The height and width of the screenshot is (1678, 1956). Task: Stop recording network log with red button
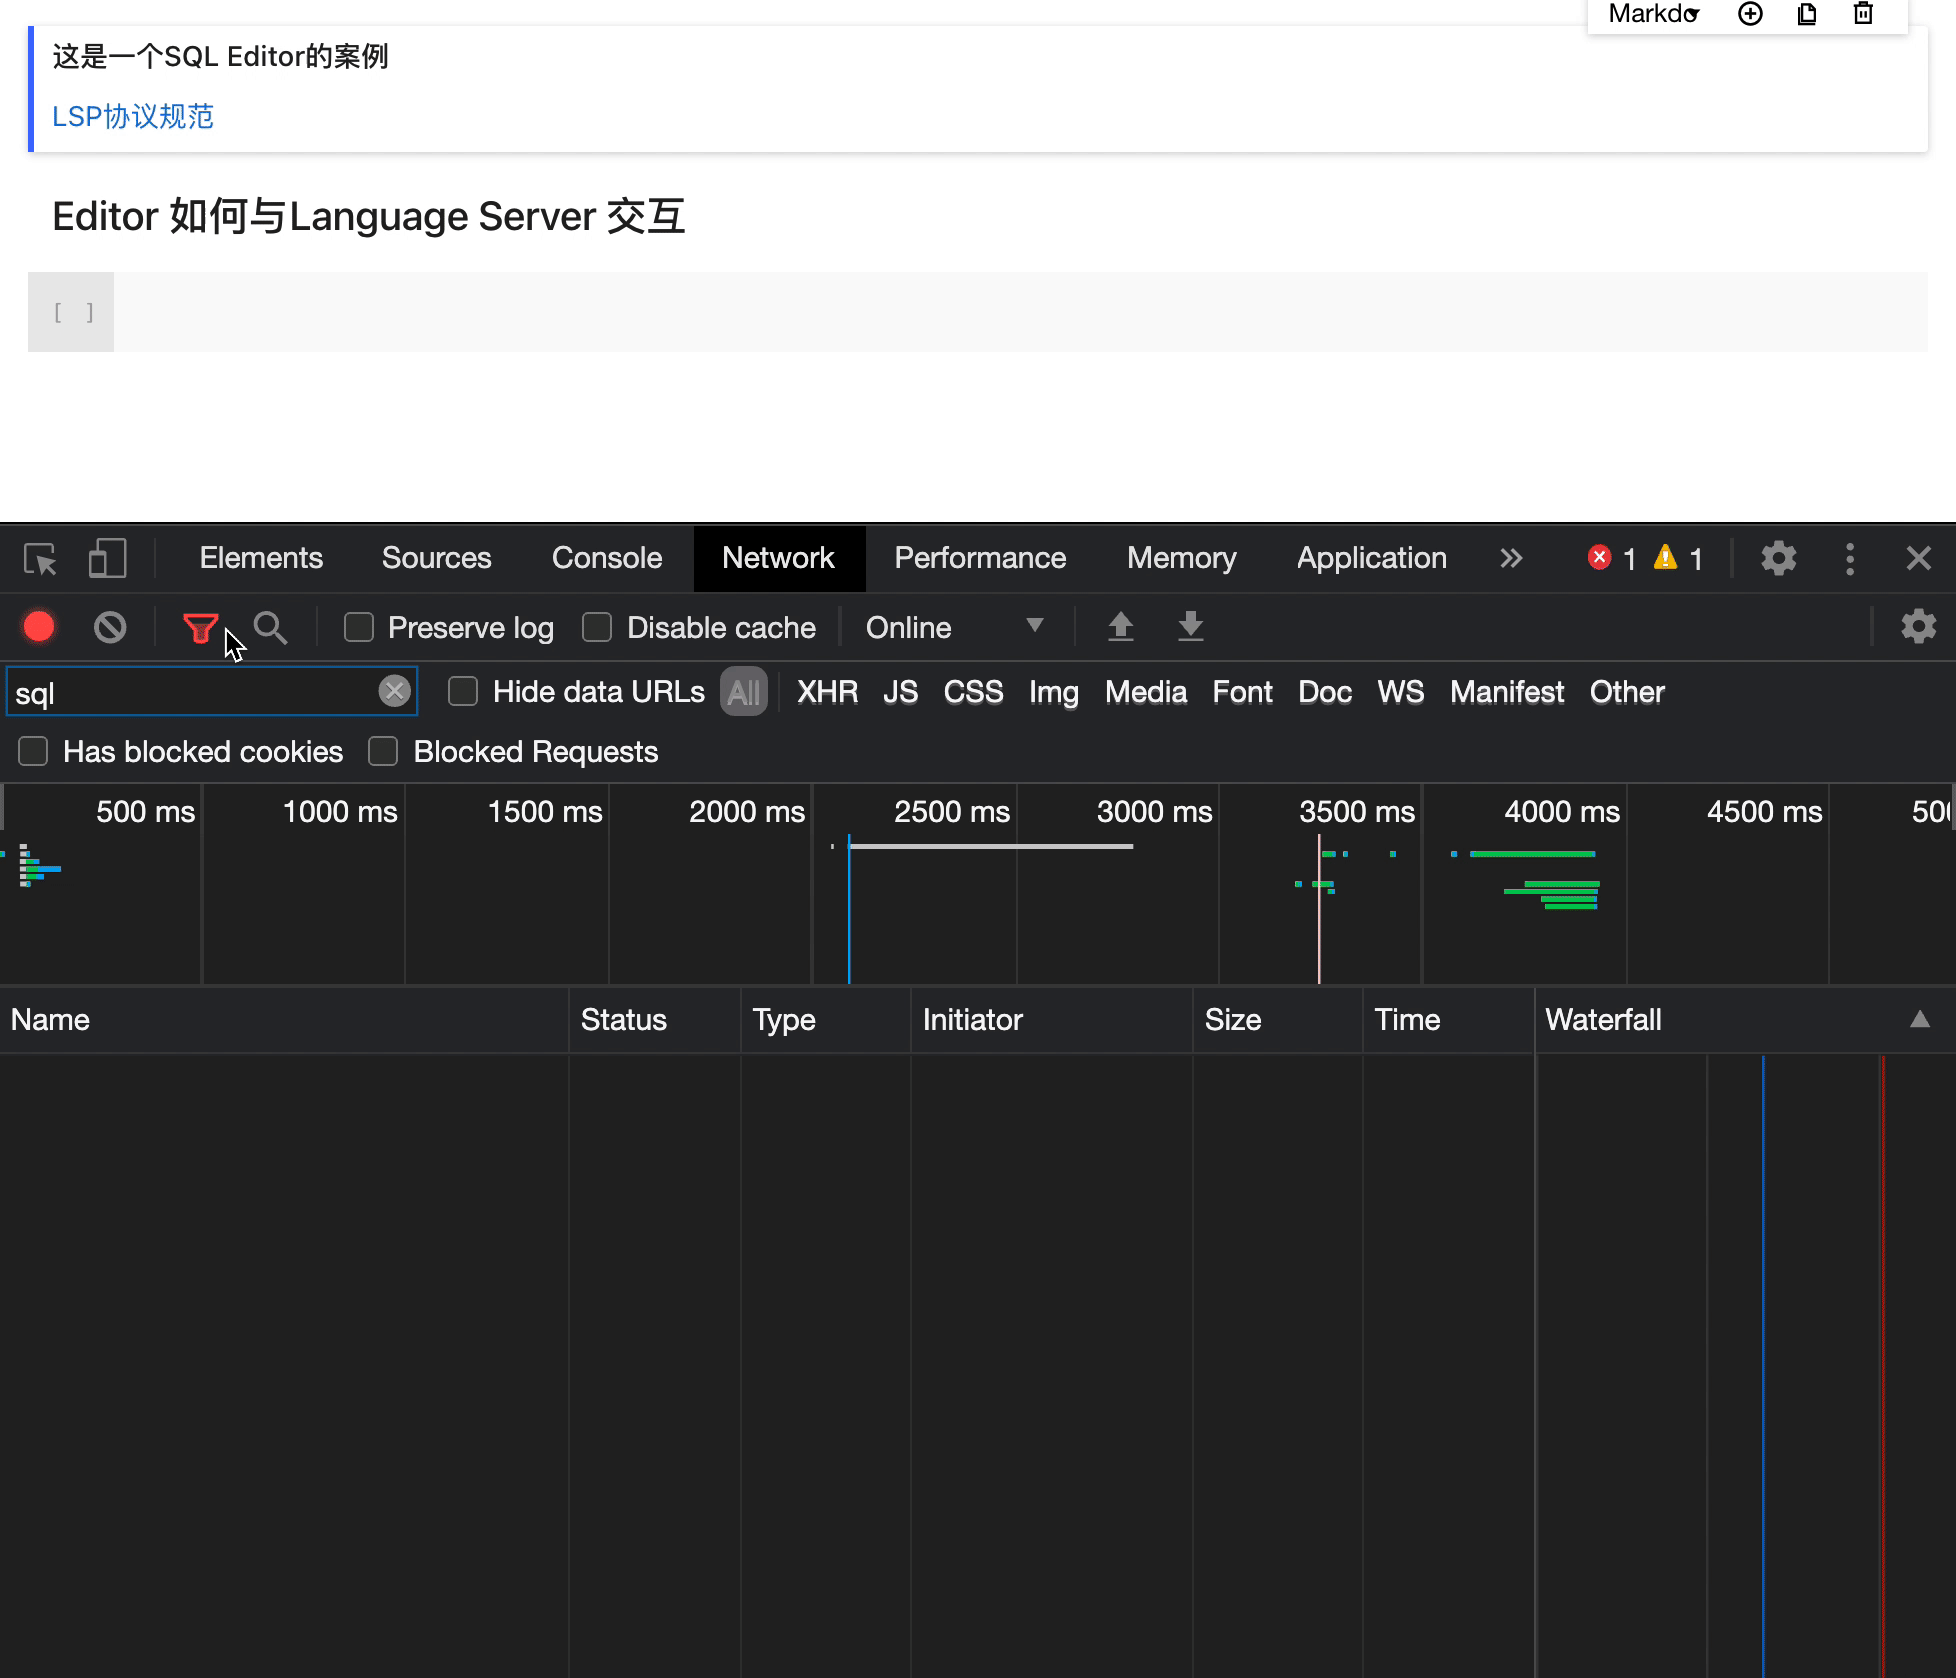coord(39,627)
